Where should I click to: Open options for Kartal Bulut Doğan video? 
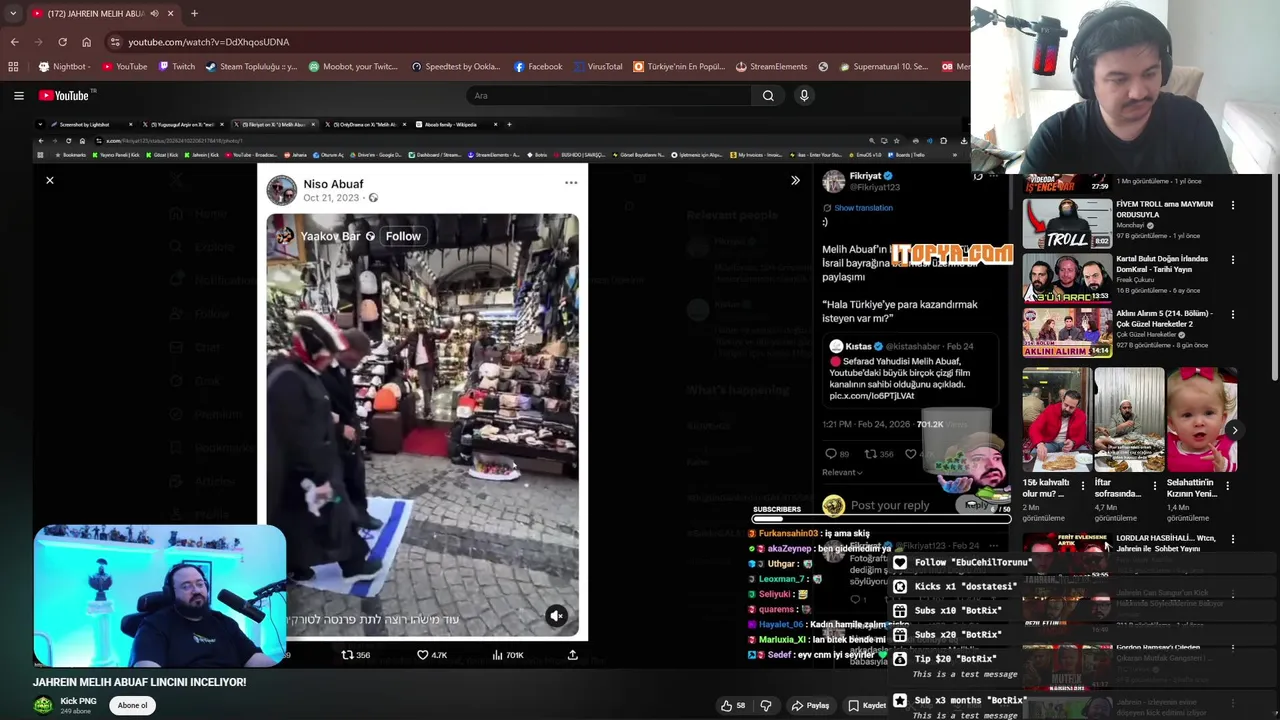click(1233, 260)
